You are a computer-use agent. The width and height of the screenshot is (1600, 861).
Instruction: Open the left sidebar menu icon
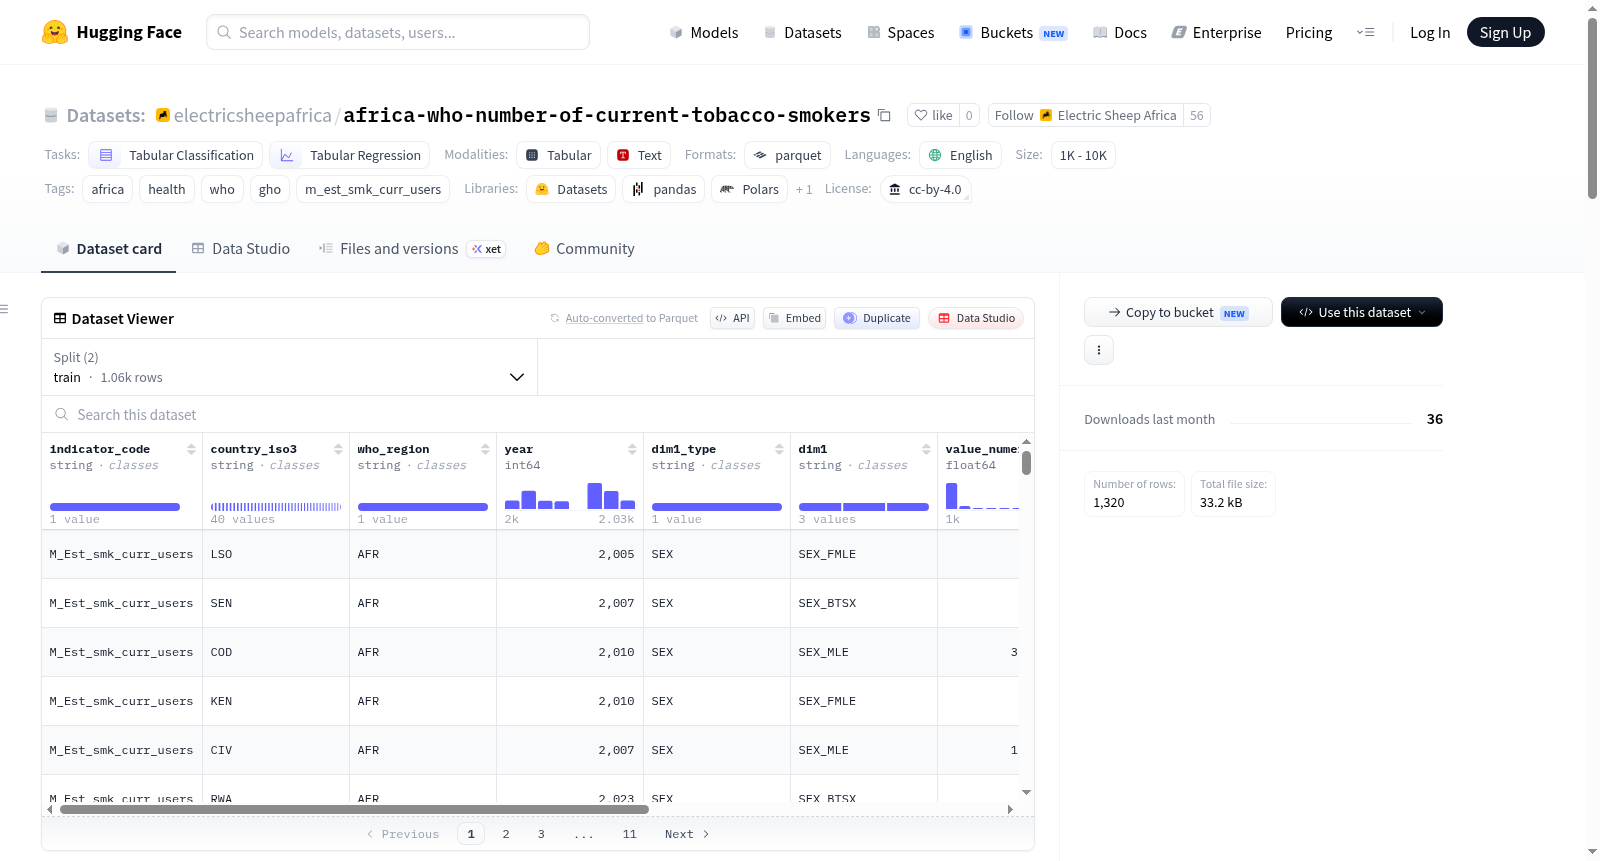coord(4,309)
